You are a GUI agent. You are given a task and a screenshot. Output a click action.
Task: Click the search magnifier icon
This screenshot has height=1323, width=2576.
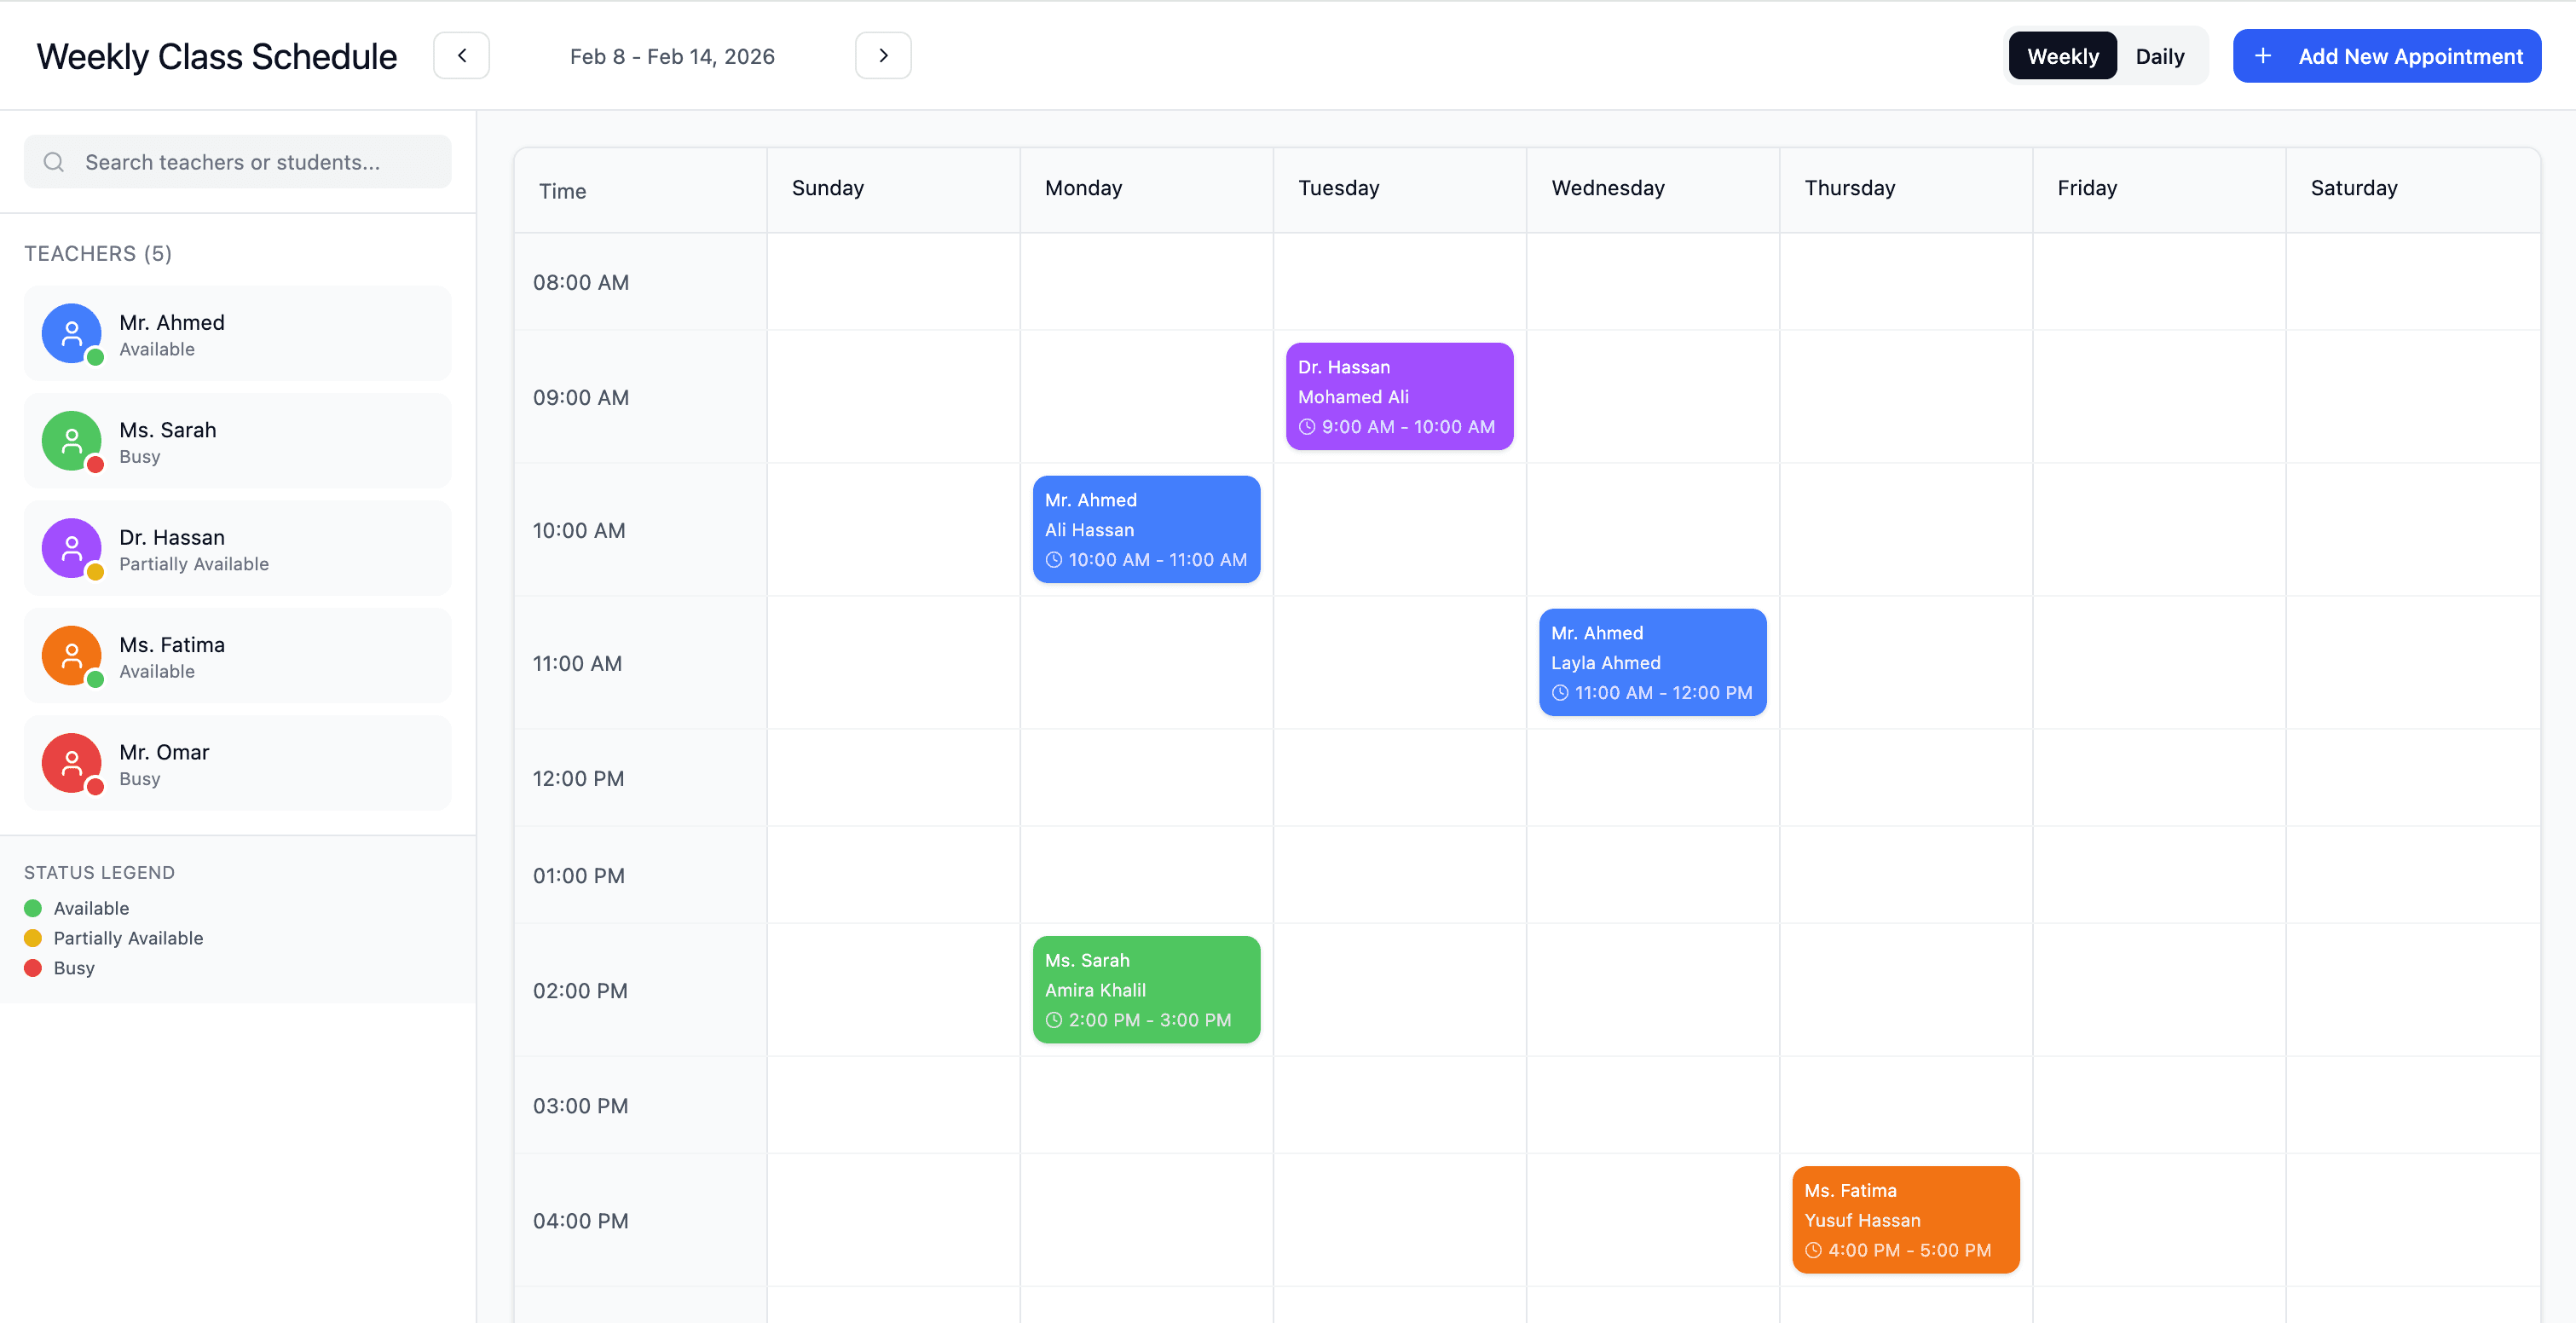point(54,162)
